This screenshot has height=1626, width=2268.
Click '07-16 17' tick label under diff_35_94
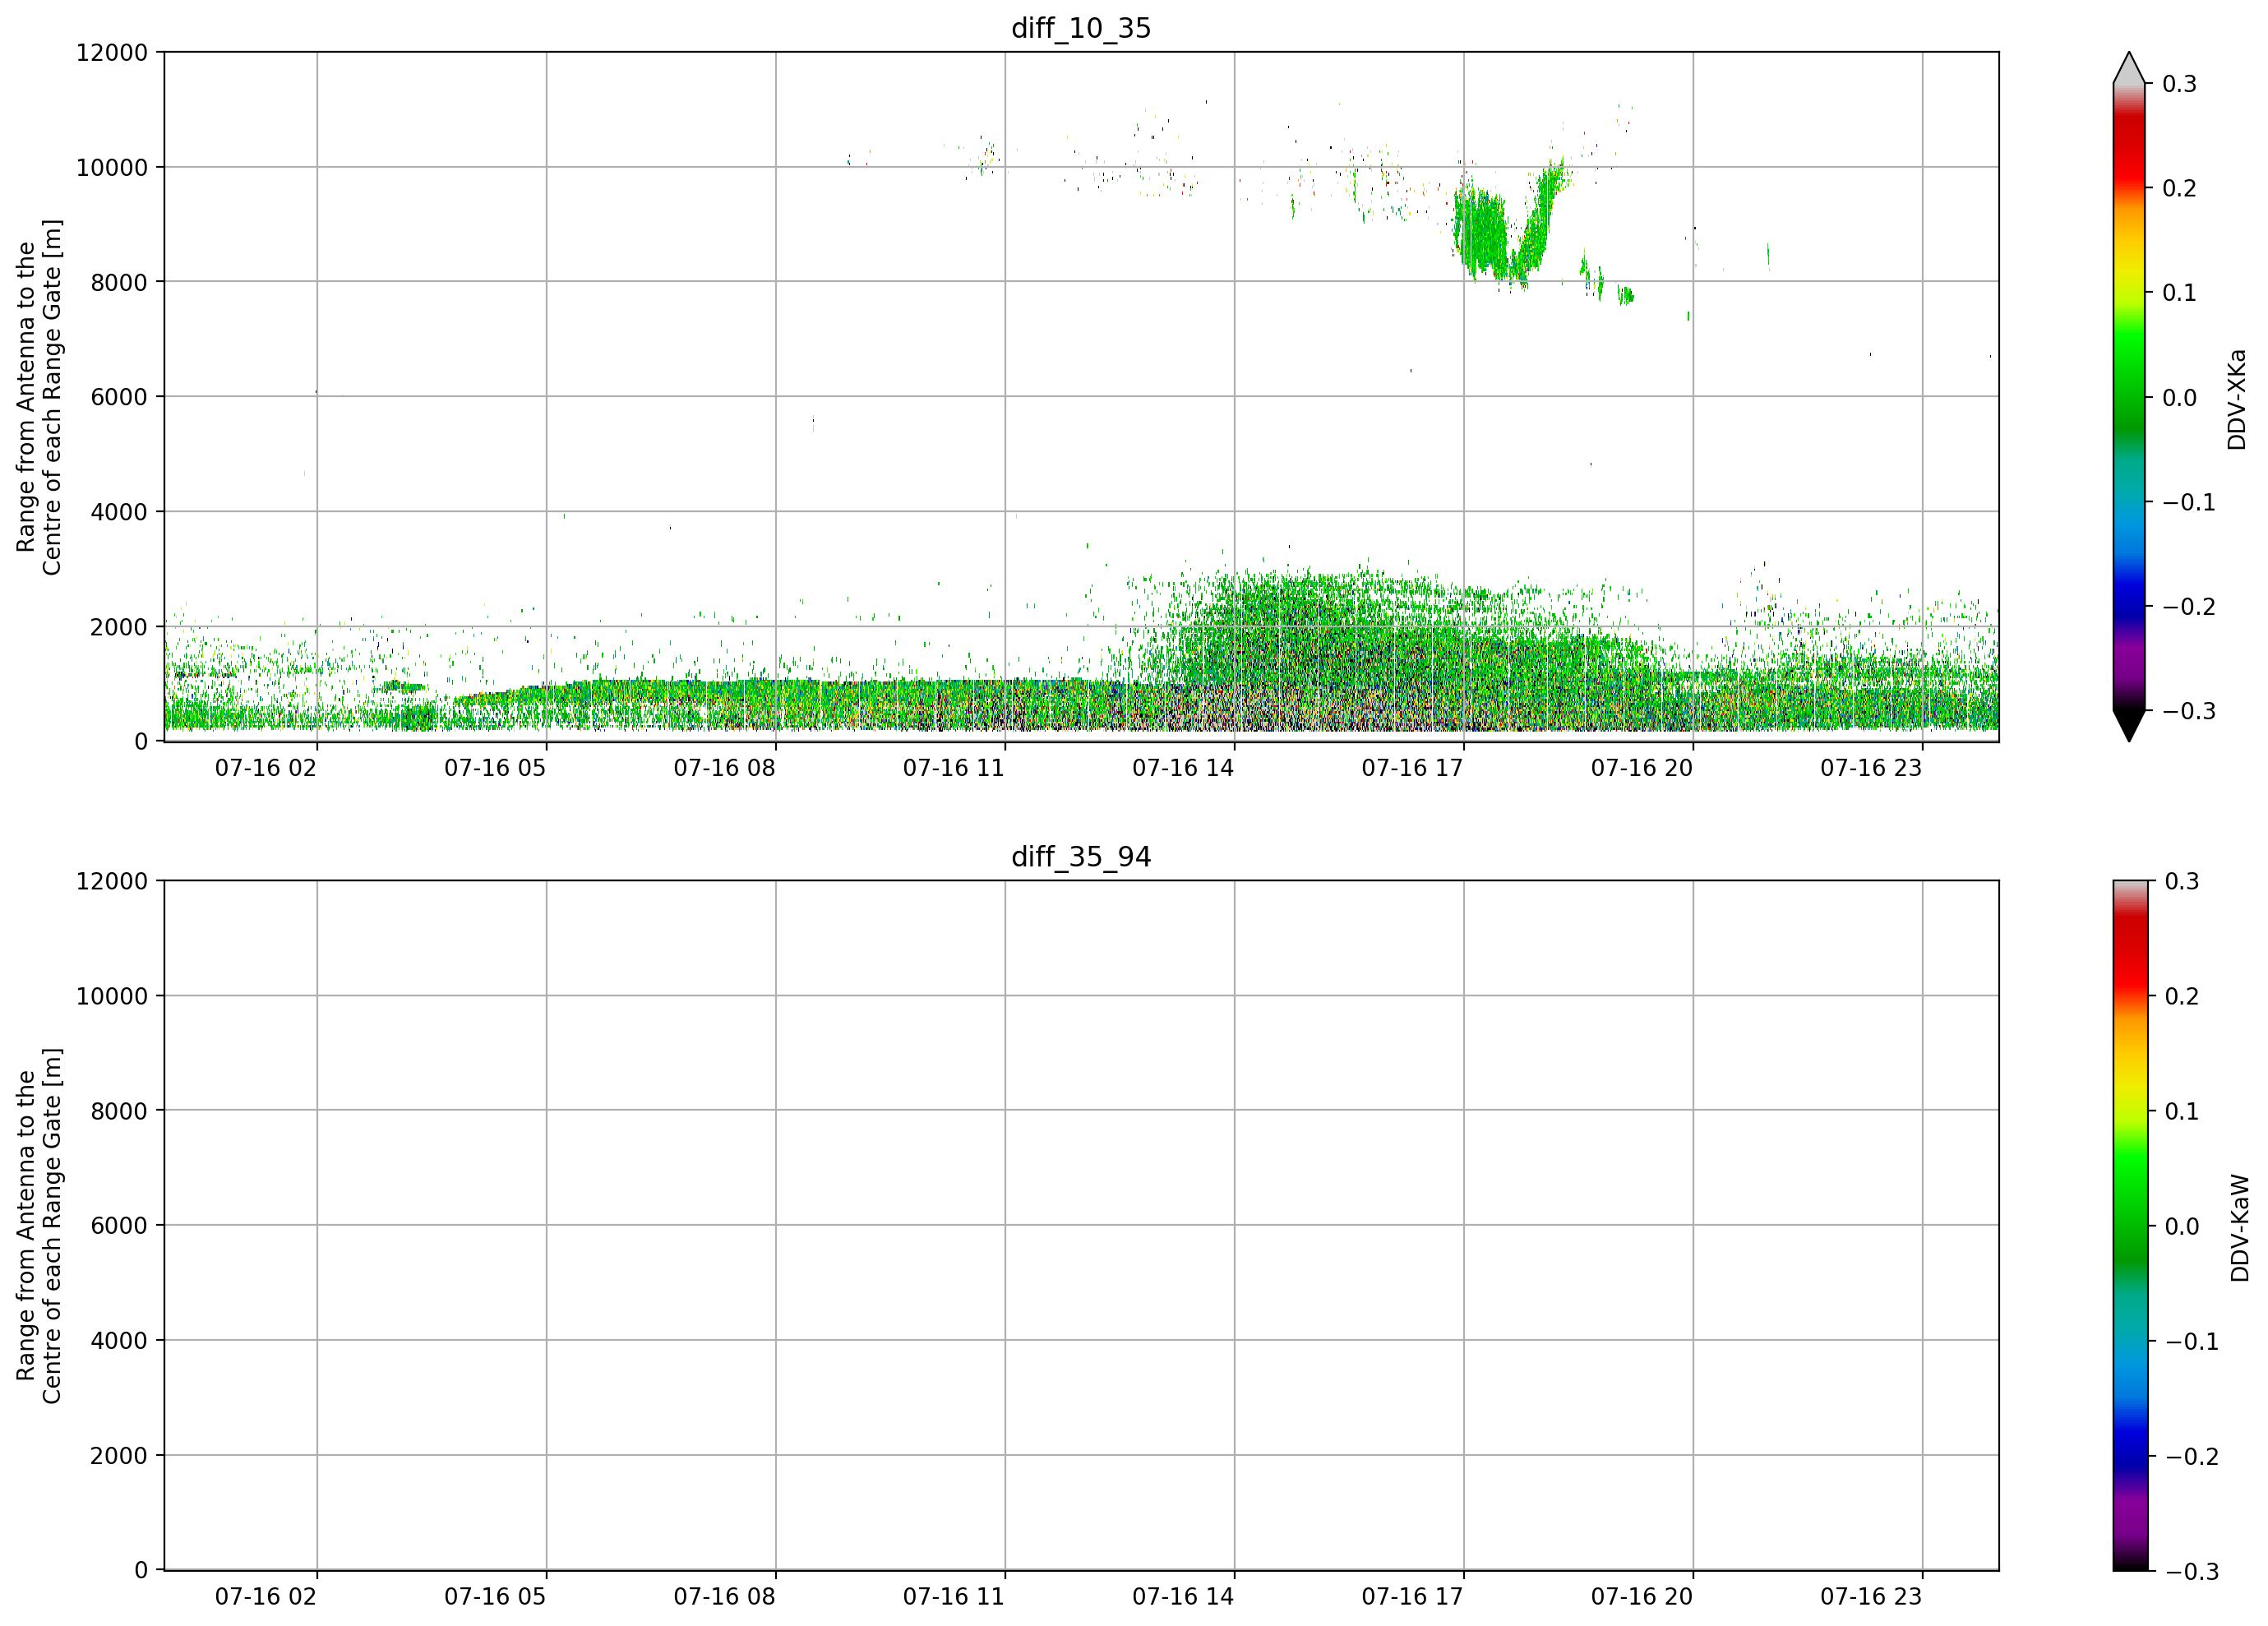tap(1413, 1596)
